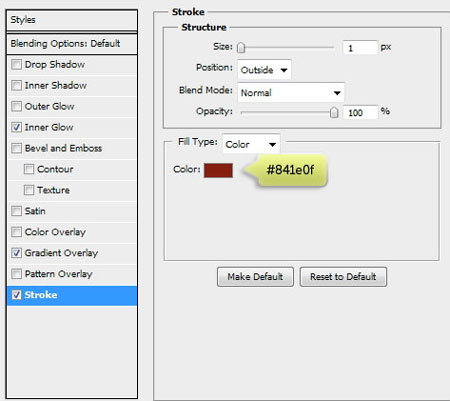
Task: Click the Reset to Default button
Action: (343, 277)
